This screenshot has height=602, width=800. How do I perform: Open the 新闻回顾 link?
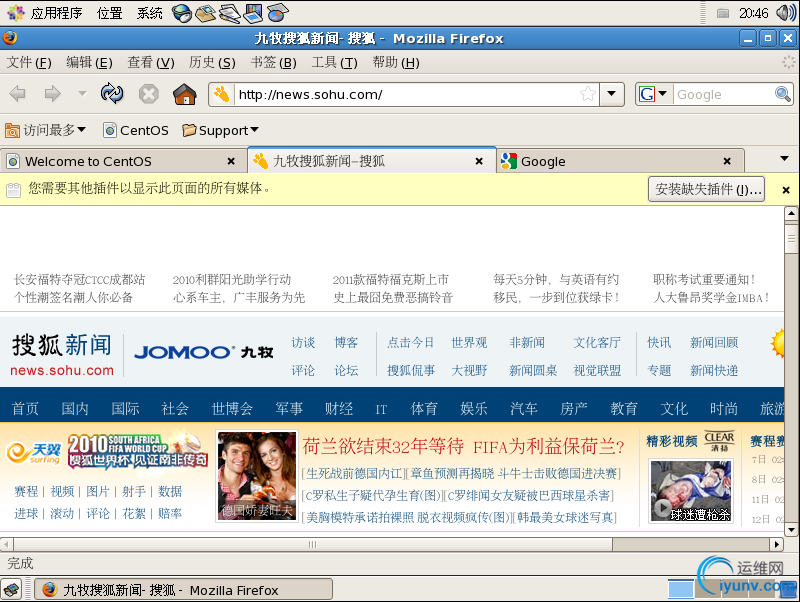click(x=714, y=343)
